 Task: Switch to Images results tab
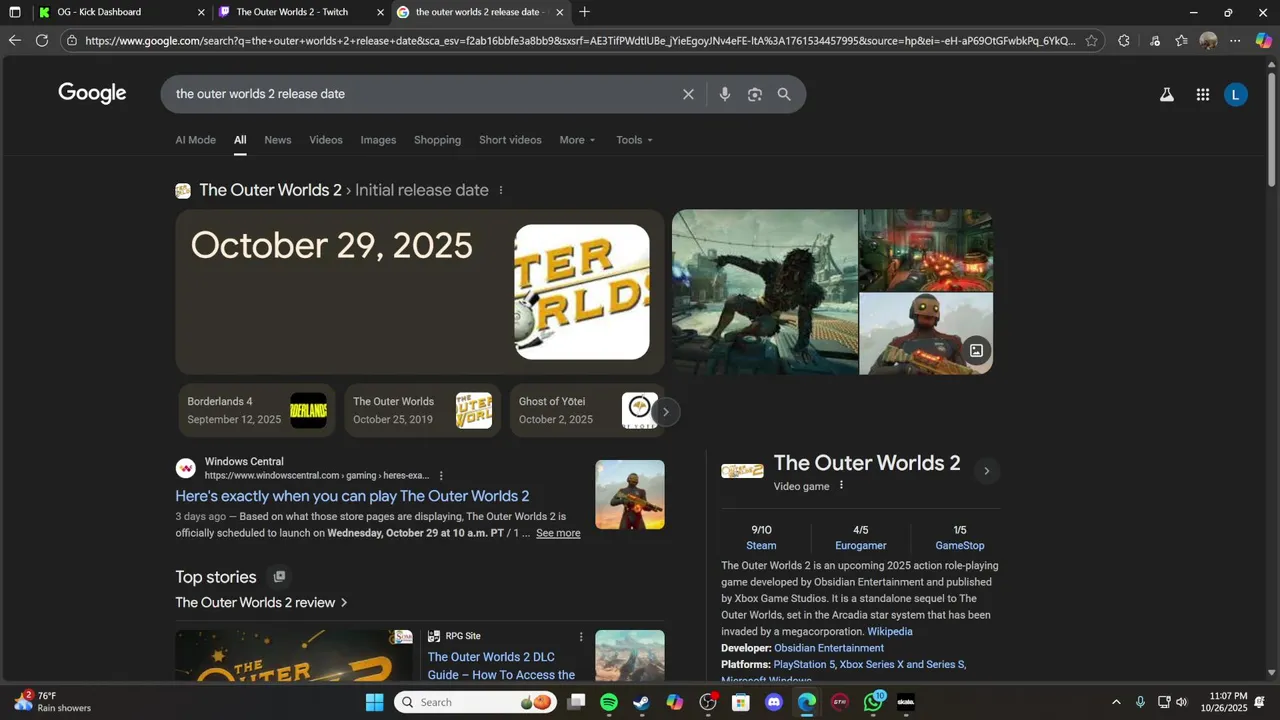(378, 140)
